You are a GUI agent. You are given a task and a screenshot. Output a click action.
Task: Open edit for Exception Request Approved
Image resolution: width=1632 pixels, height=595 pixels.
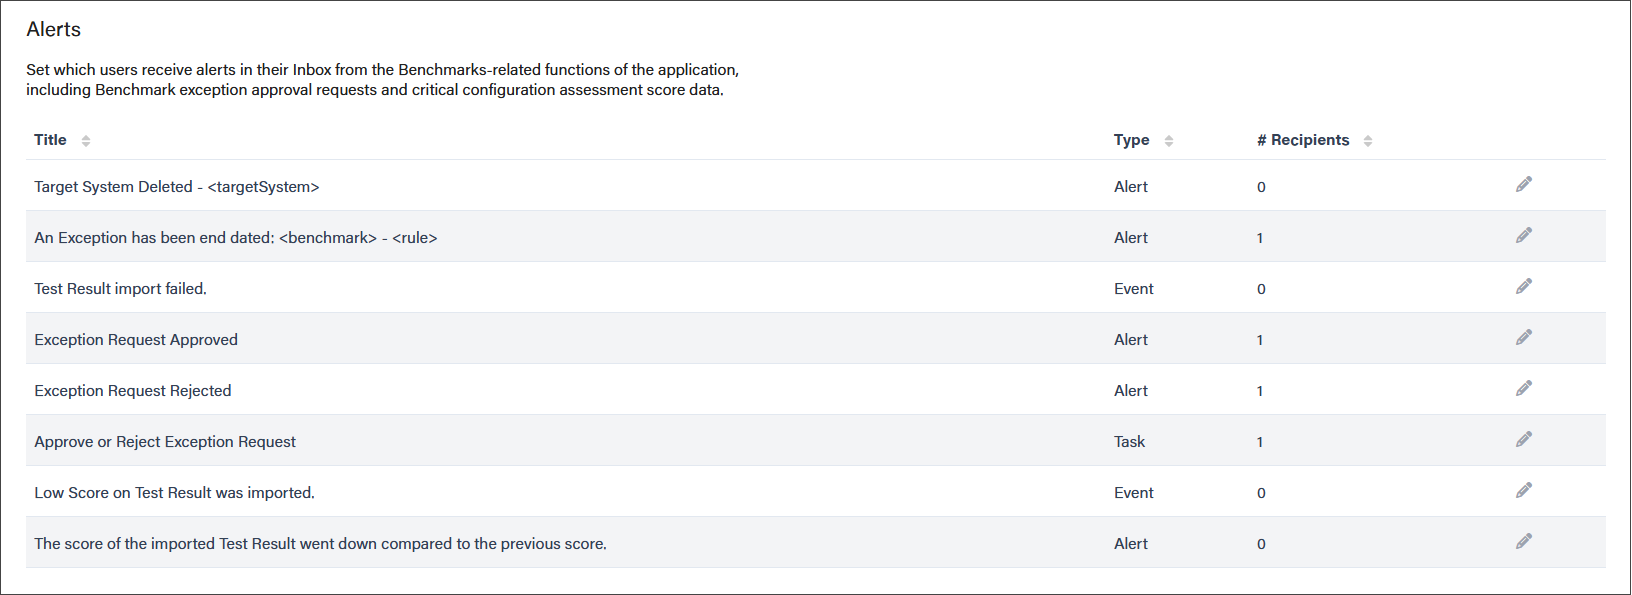point(1523,337)
